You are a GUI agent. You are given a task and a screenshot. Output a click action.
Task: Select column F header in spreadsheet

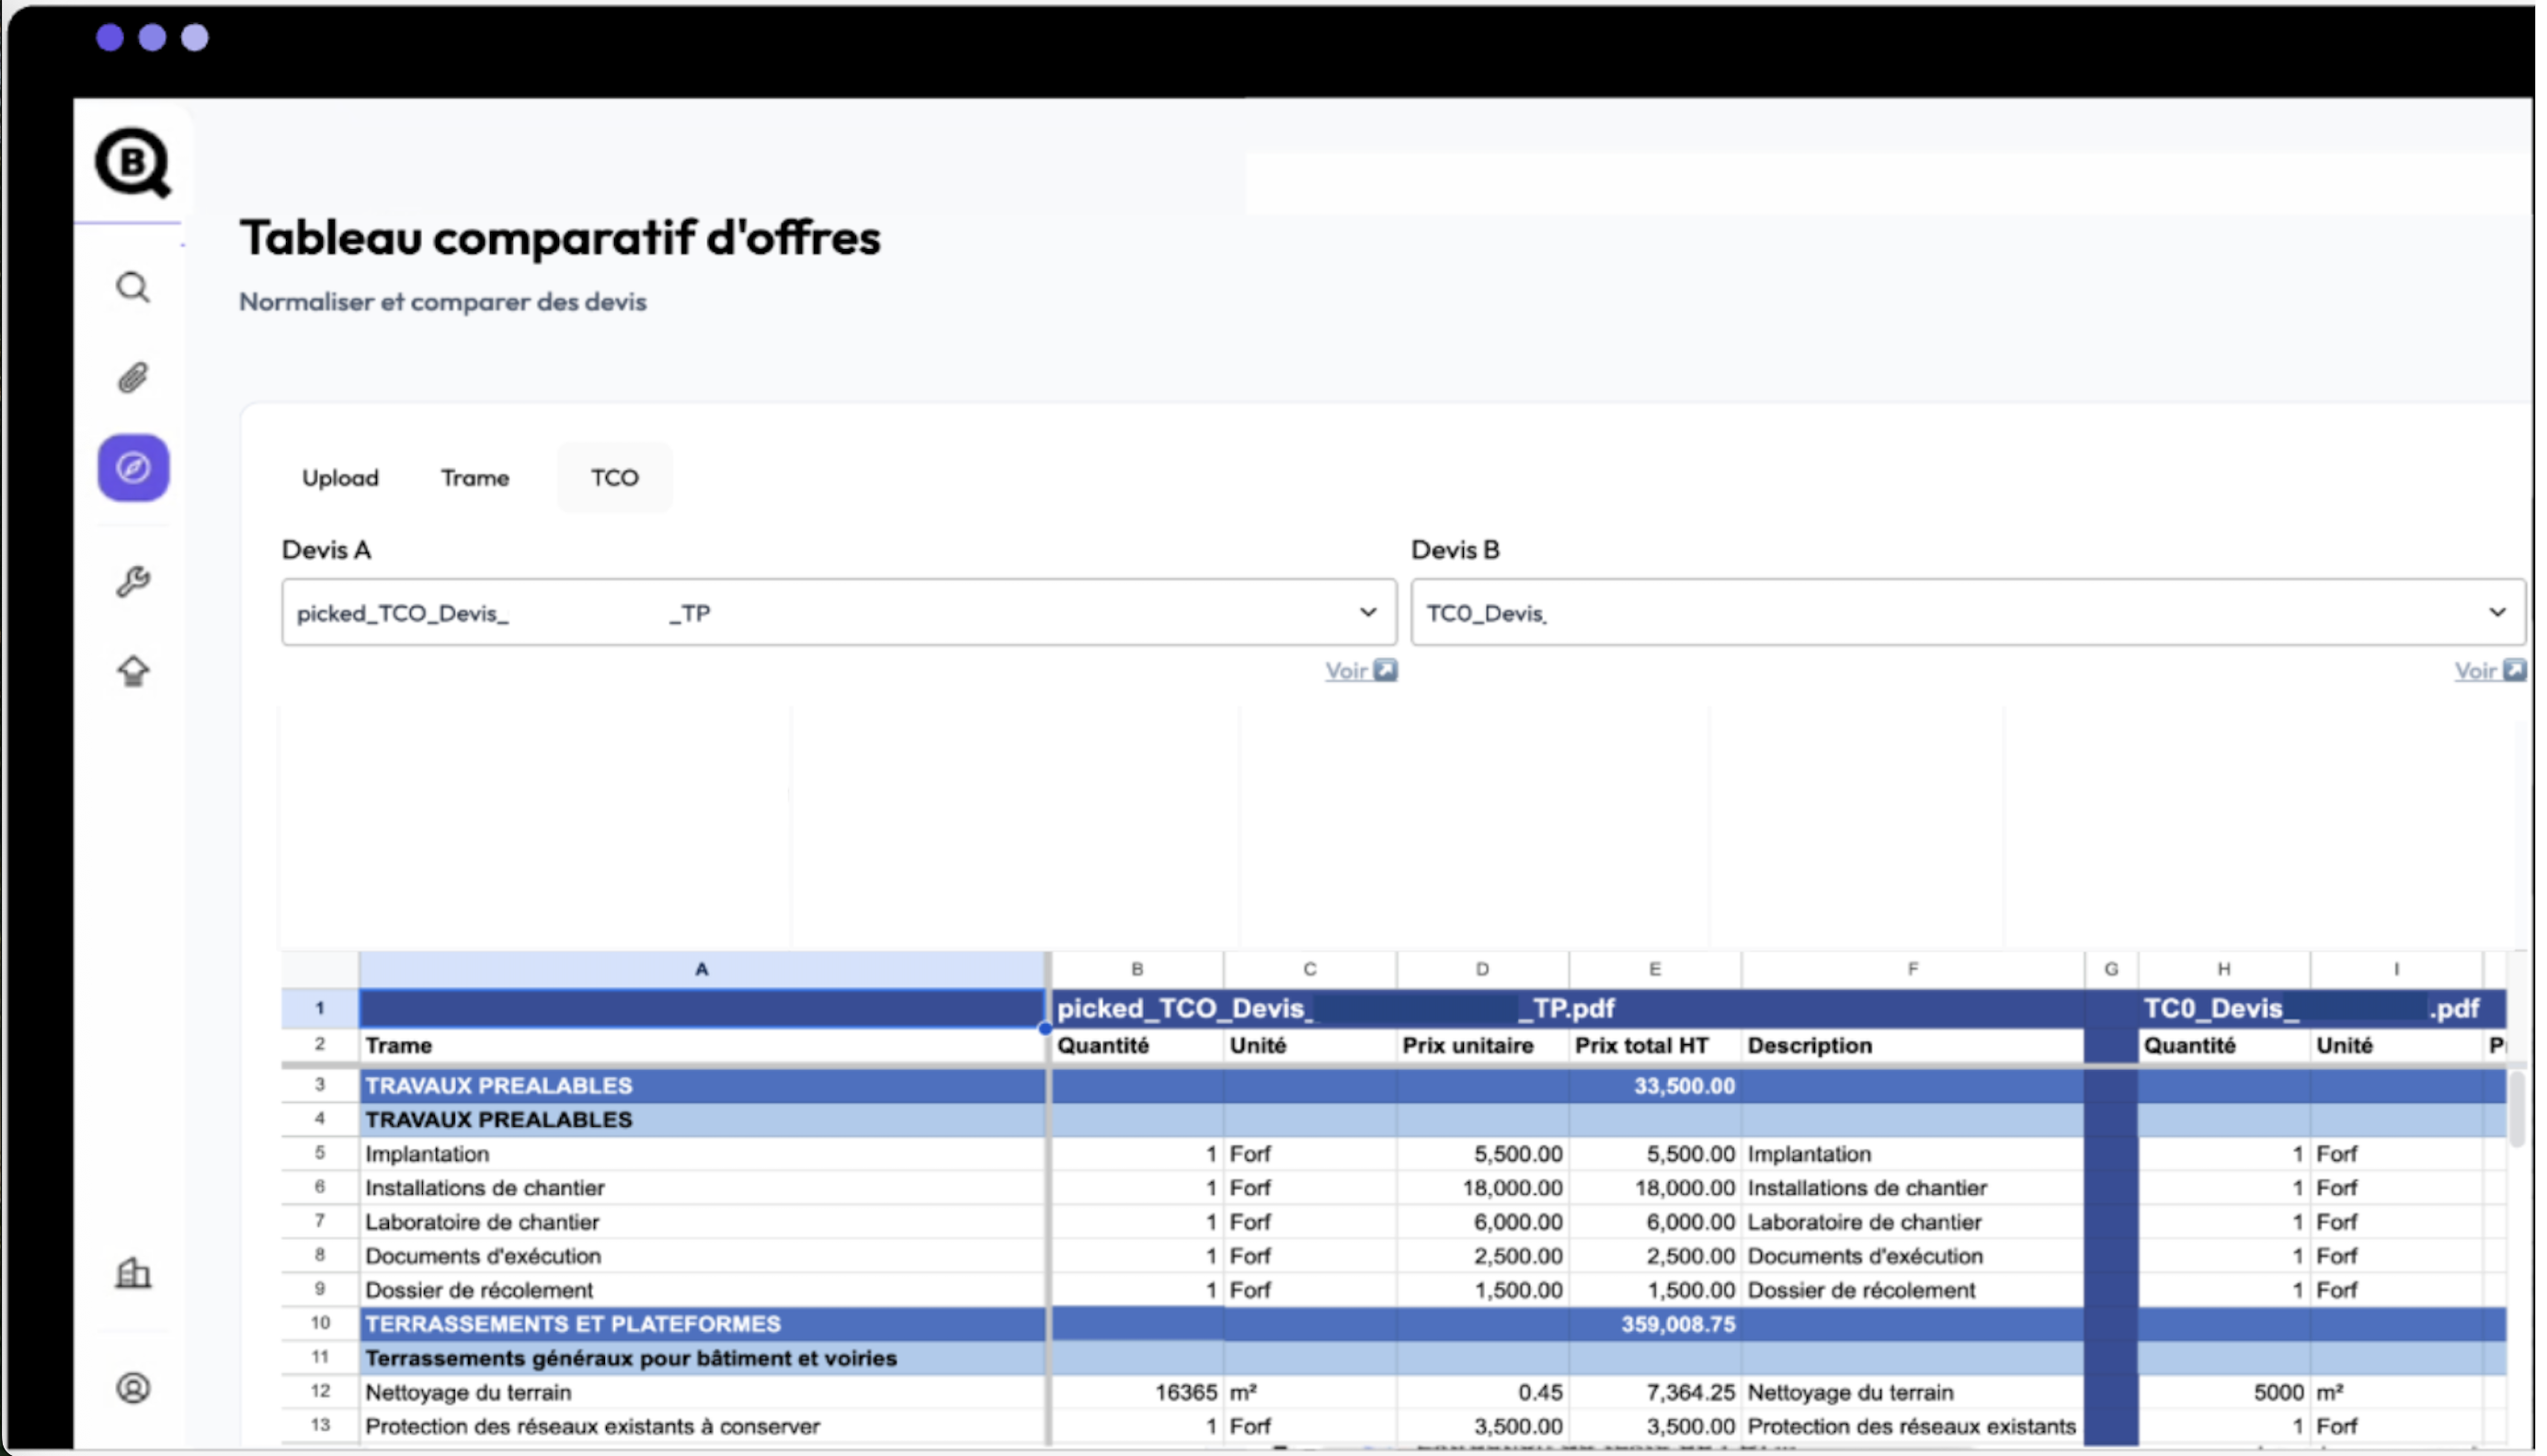pyautogui.click(x=1911, y=969)
